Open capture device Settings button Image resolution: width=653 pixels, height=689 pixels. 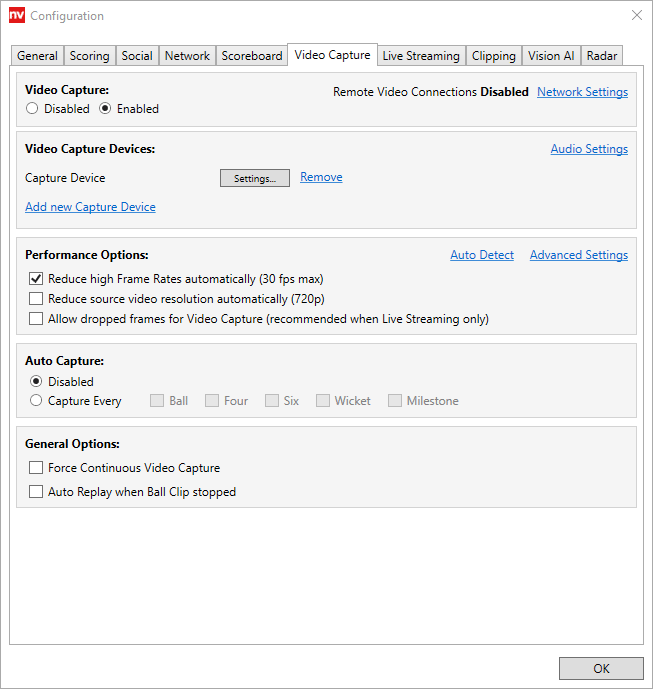coord(255,178)
